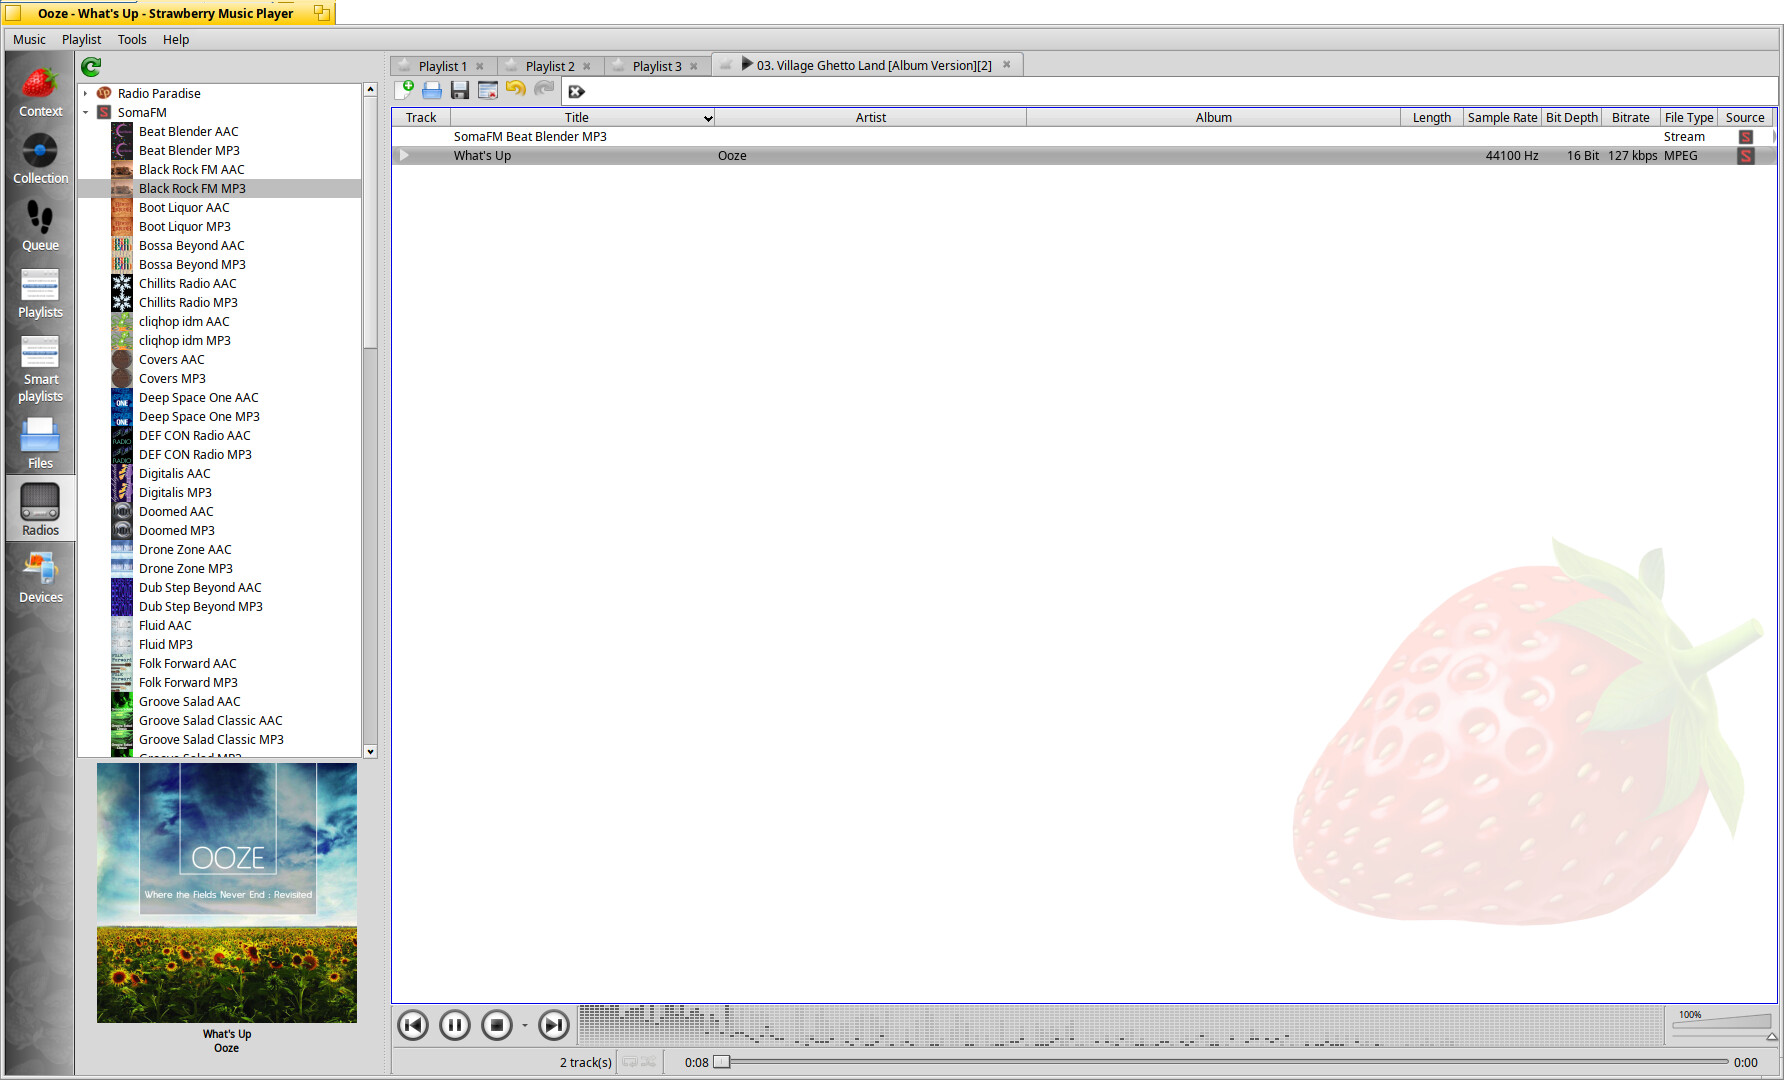Toggle the shuffle mode button in status bar
This screenshot has width=1784, height=1080.
tap(649, 1062)
